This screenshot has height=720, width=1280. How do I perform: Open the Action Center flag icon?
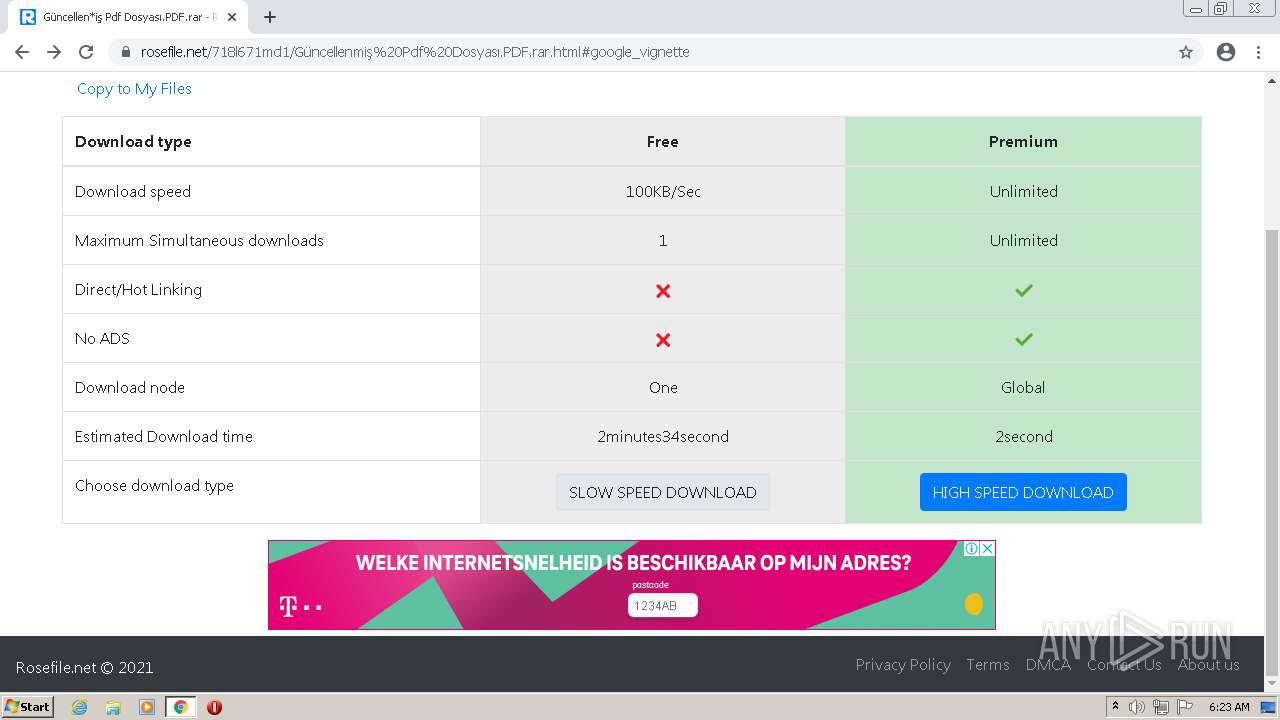pos(1185,707)
